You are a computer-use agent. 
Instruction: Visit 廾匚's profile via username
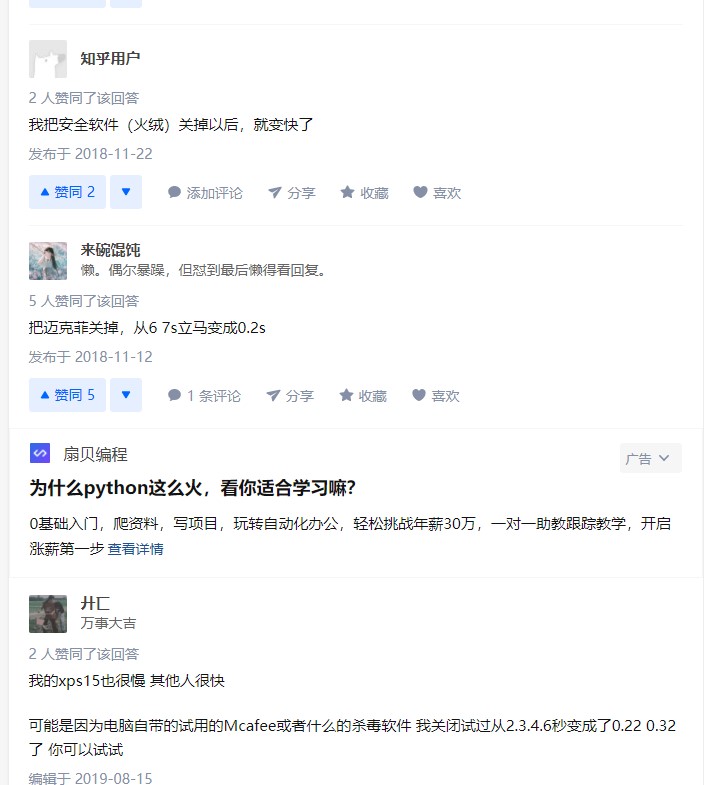pos(95,603)
